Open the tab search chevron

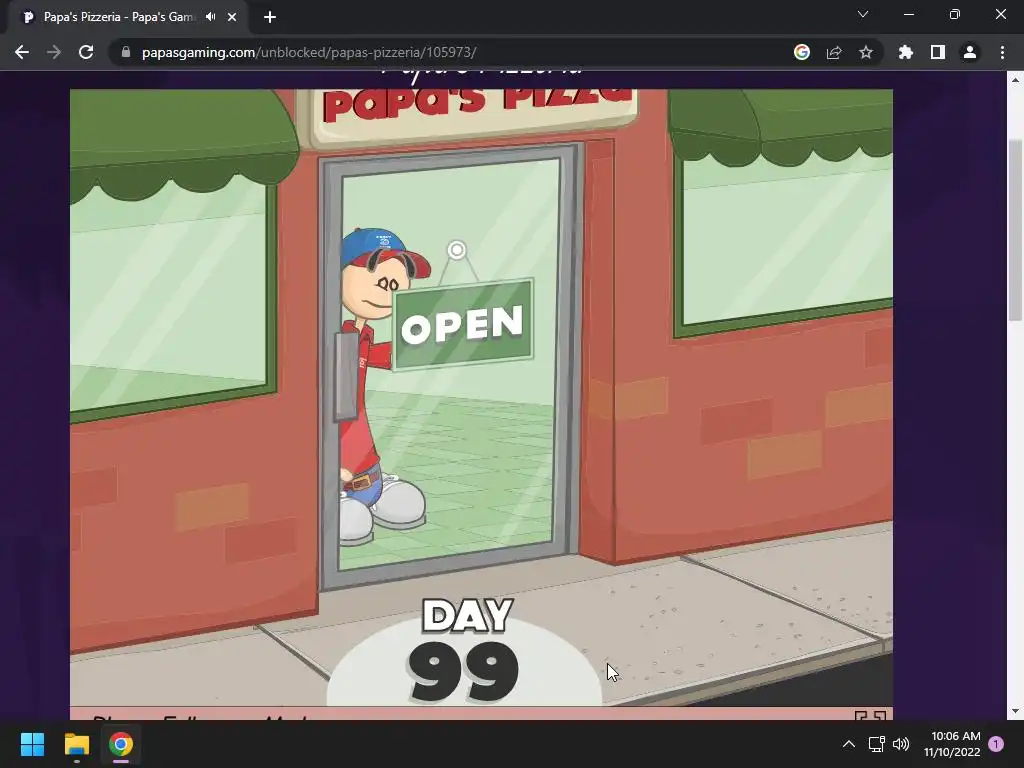(x=863, y=14)
